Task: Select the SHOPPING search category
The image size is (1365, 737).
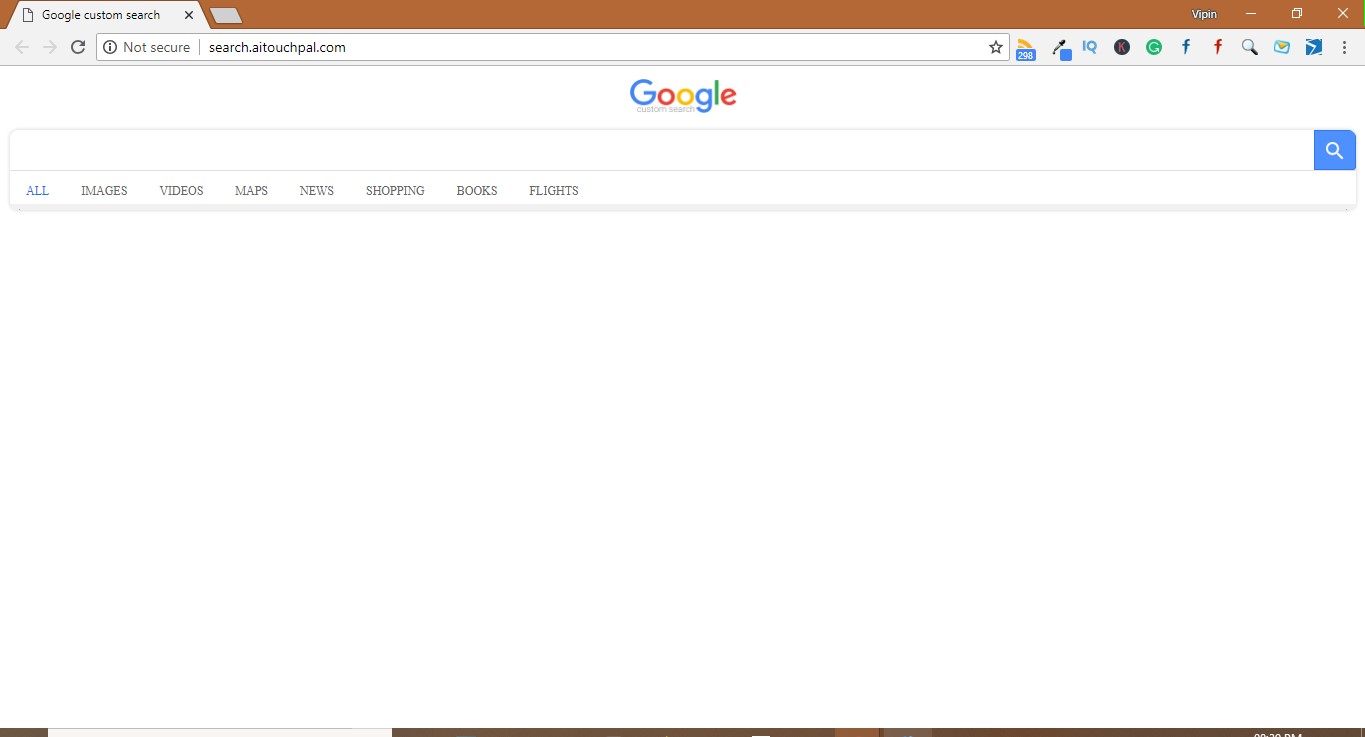Action: (x=395, y=190)
